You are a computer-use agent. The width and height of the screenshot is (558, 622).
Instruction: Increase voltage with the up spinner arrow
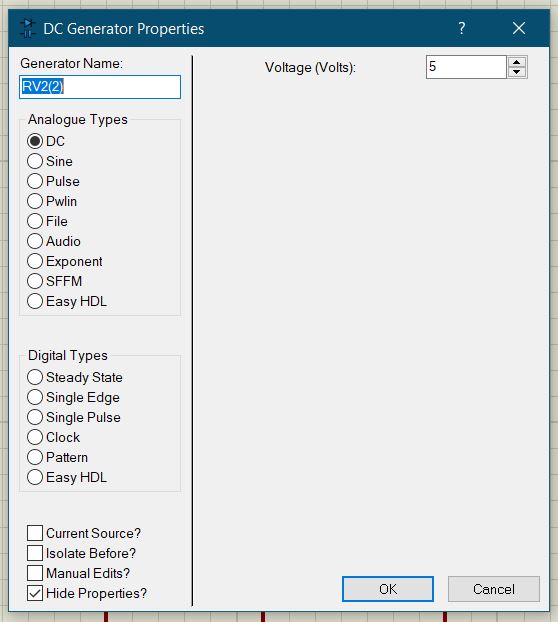(516, 62)
